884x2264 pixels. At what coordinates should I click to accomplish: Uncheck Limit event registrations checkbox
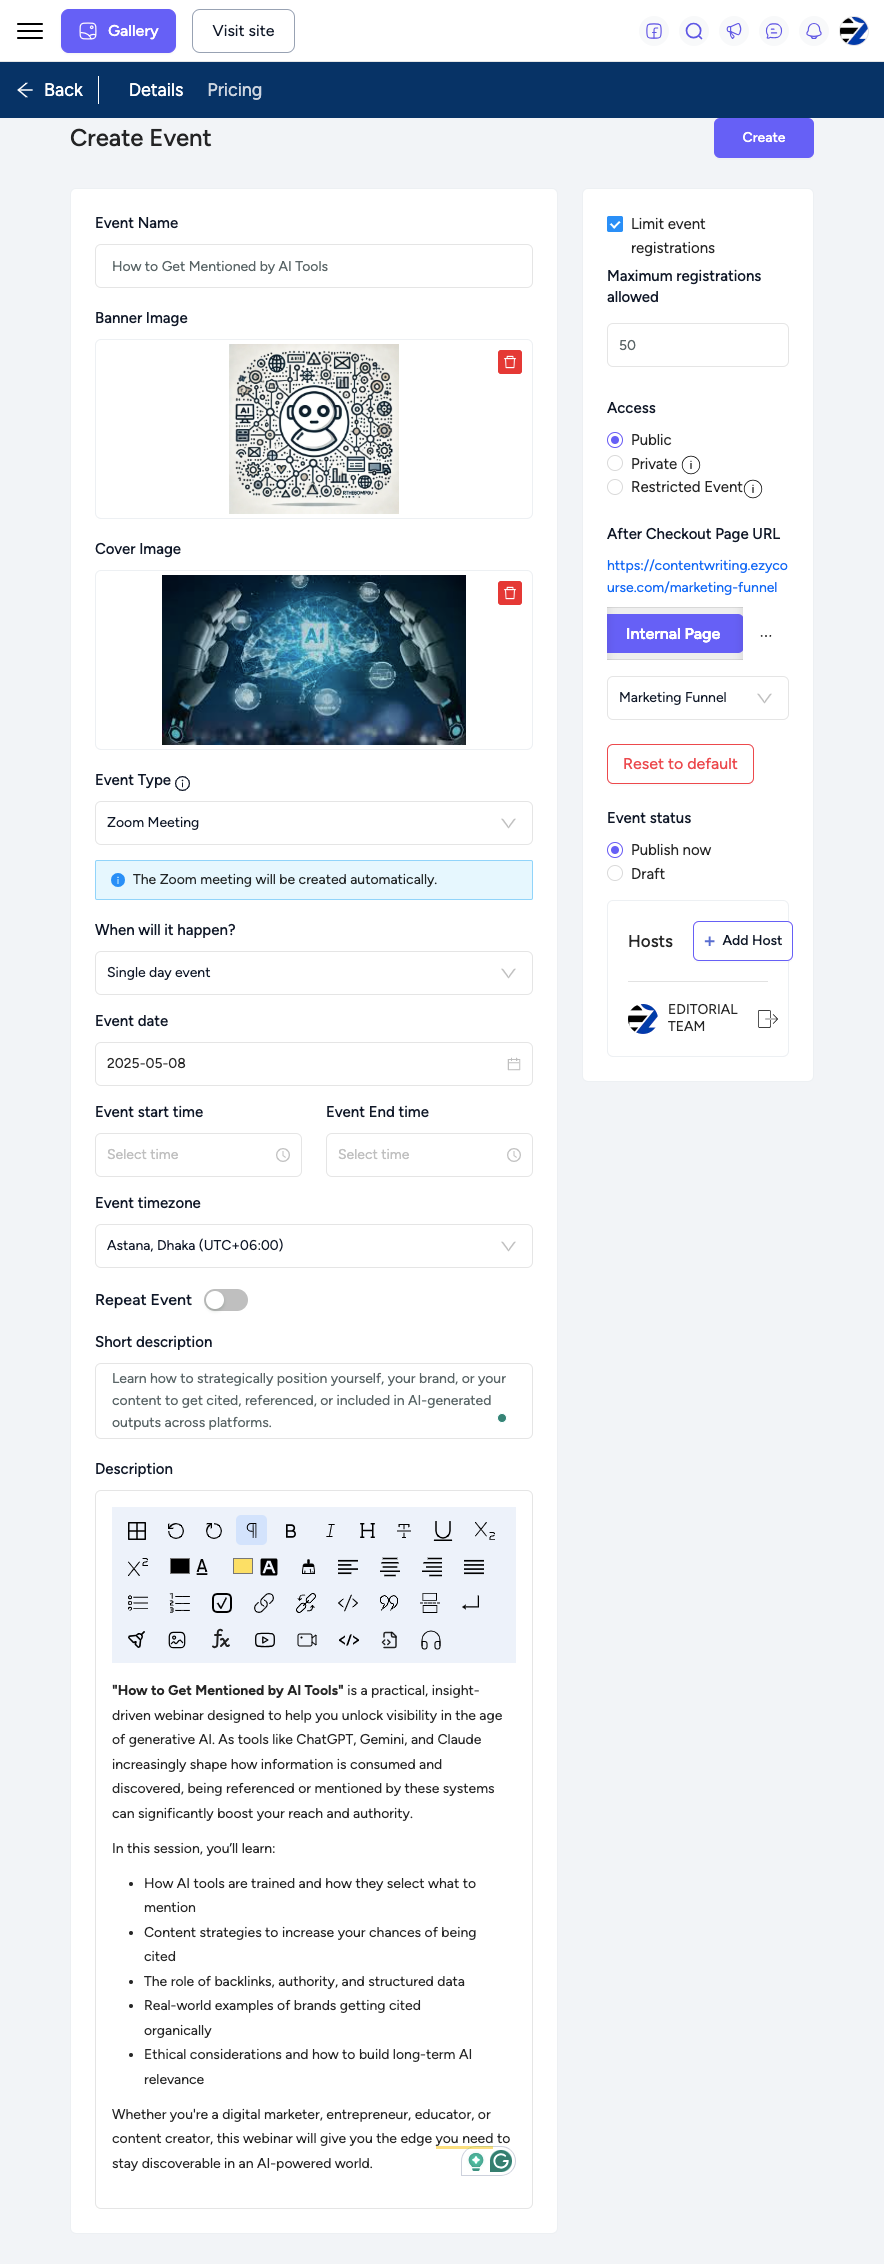pyautogui.click(x=615, y=224)
